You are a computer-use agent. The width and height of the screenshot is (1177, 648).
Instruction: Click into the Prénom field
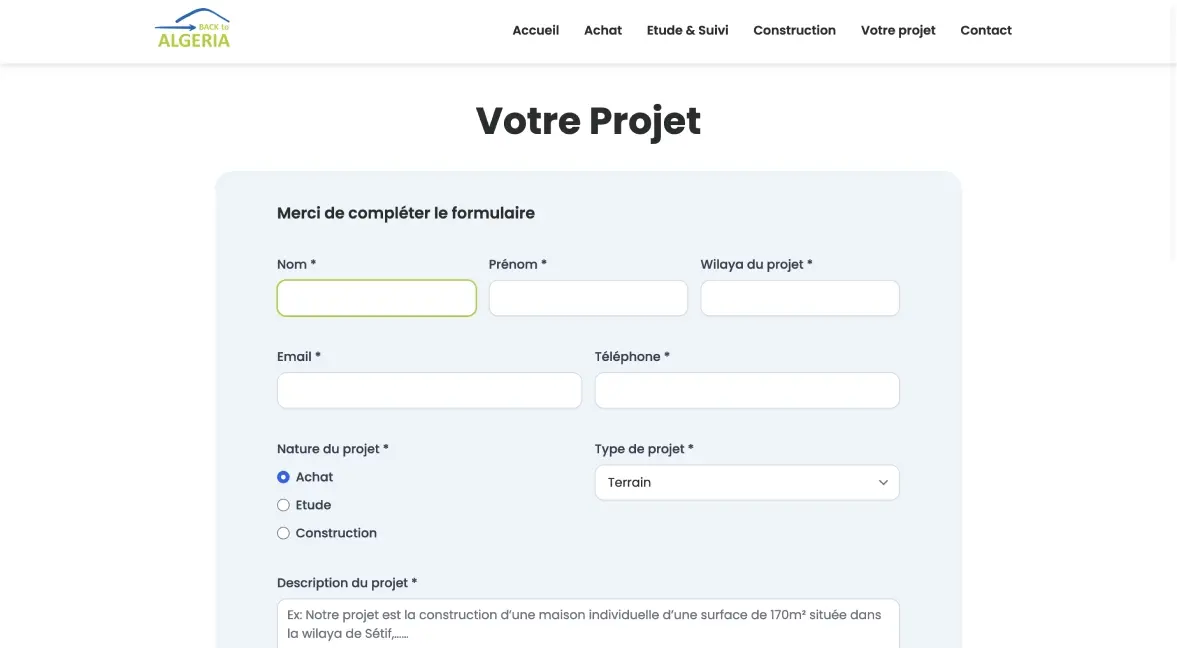588,298
